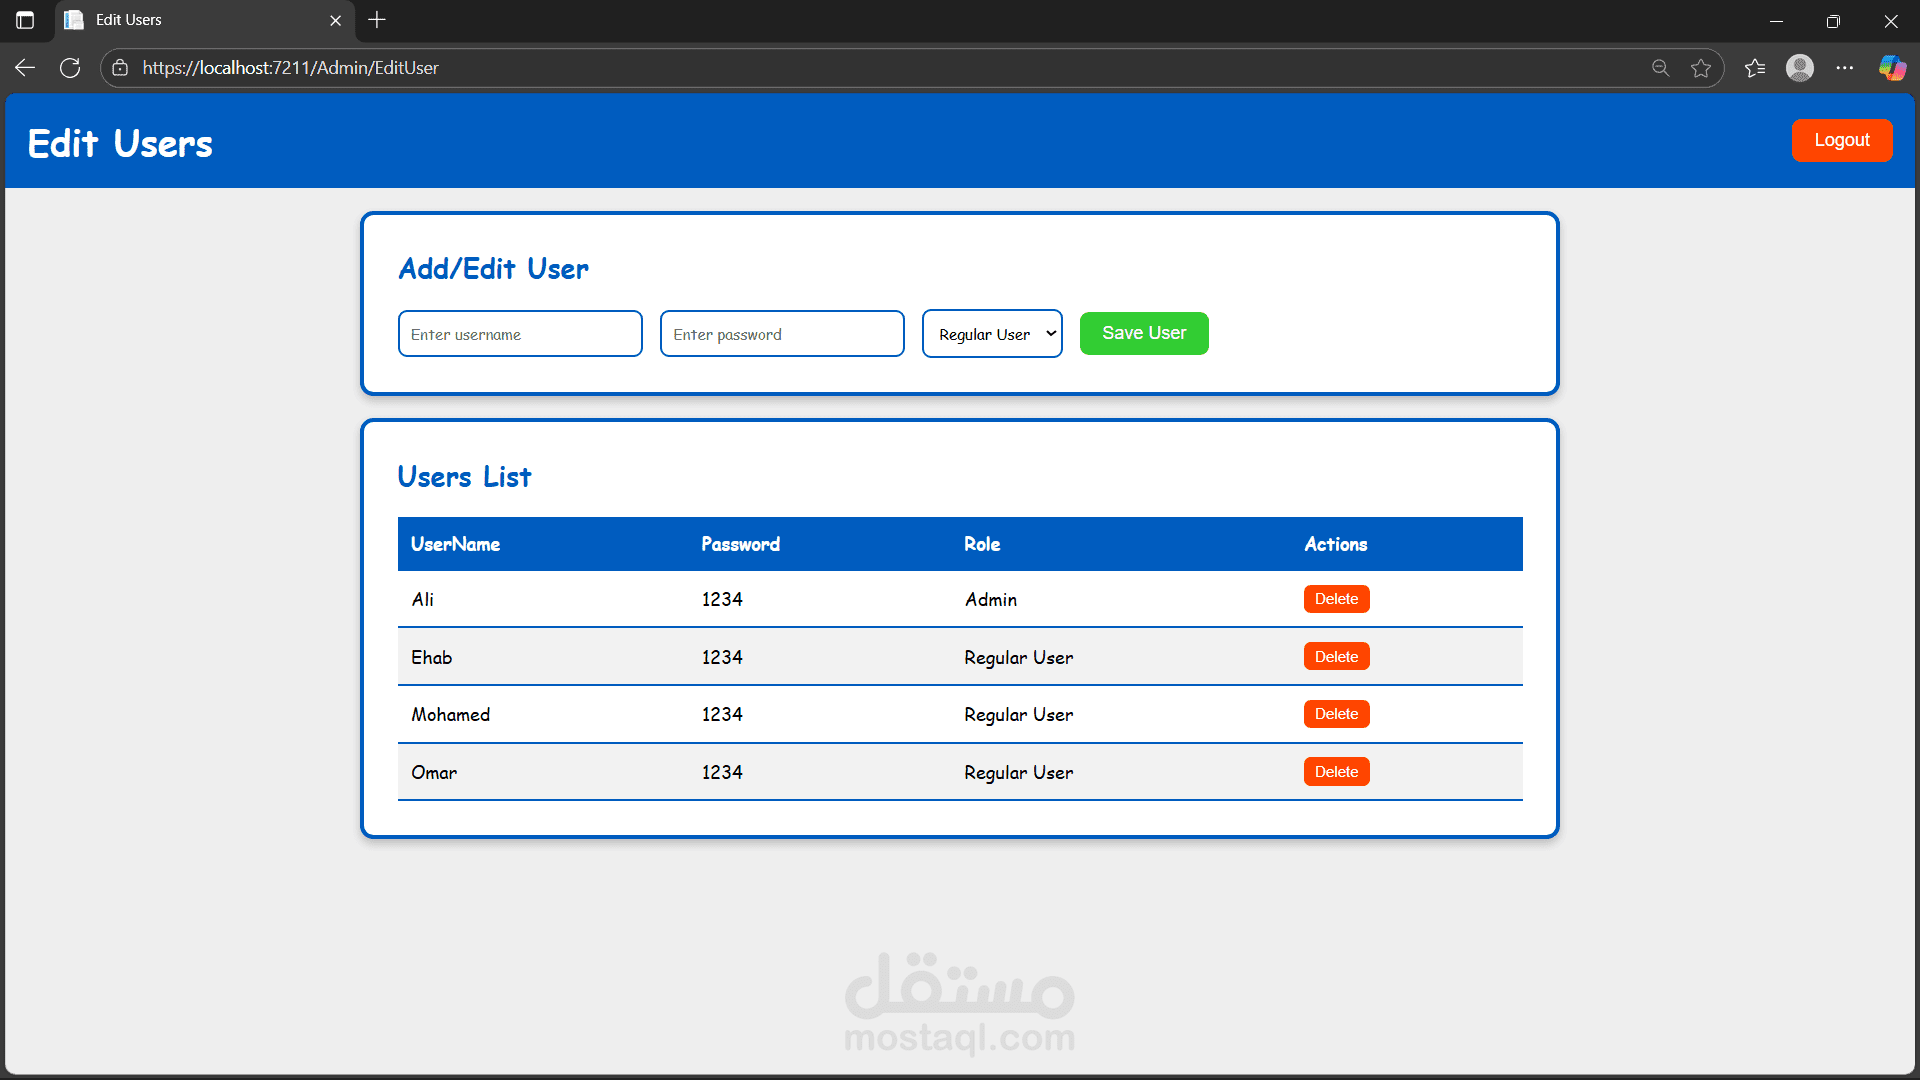Open the zoom indicator in address bar

(x=1660, y=68)
